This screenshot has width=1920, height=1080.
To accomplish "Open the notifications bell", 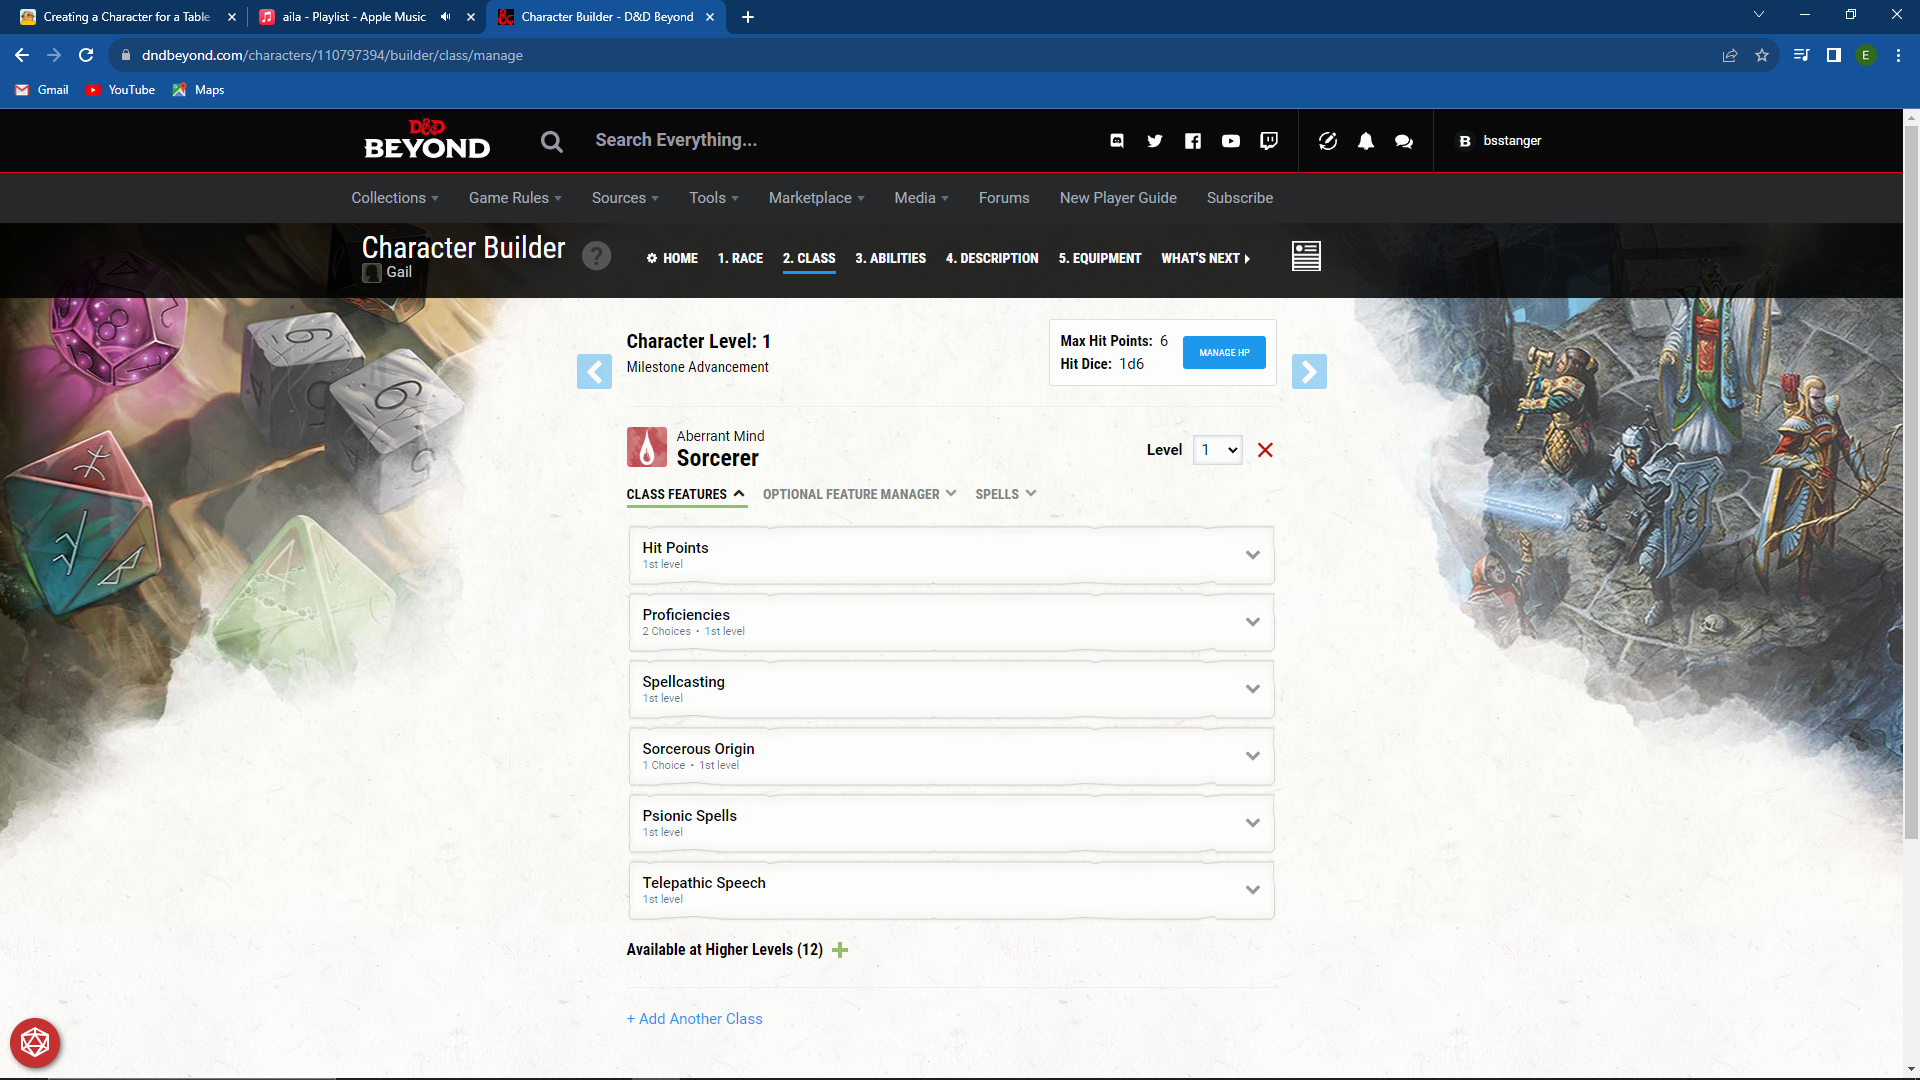I will click(1366, 141).
